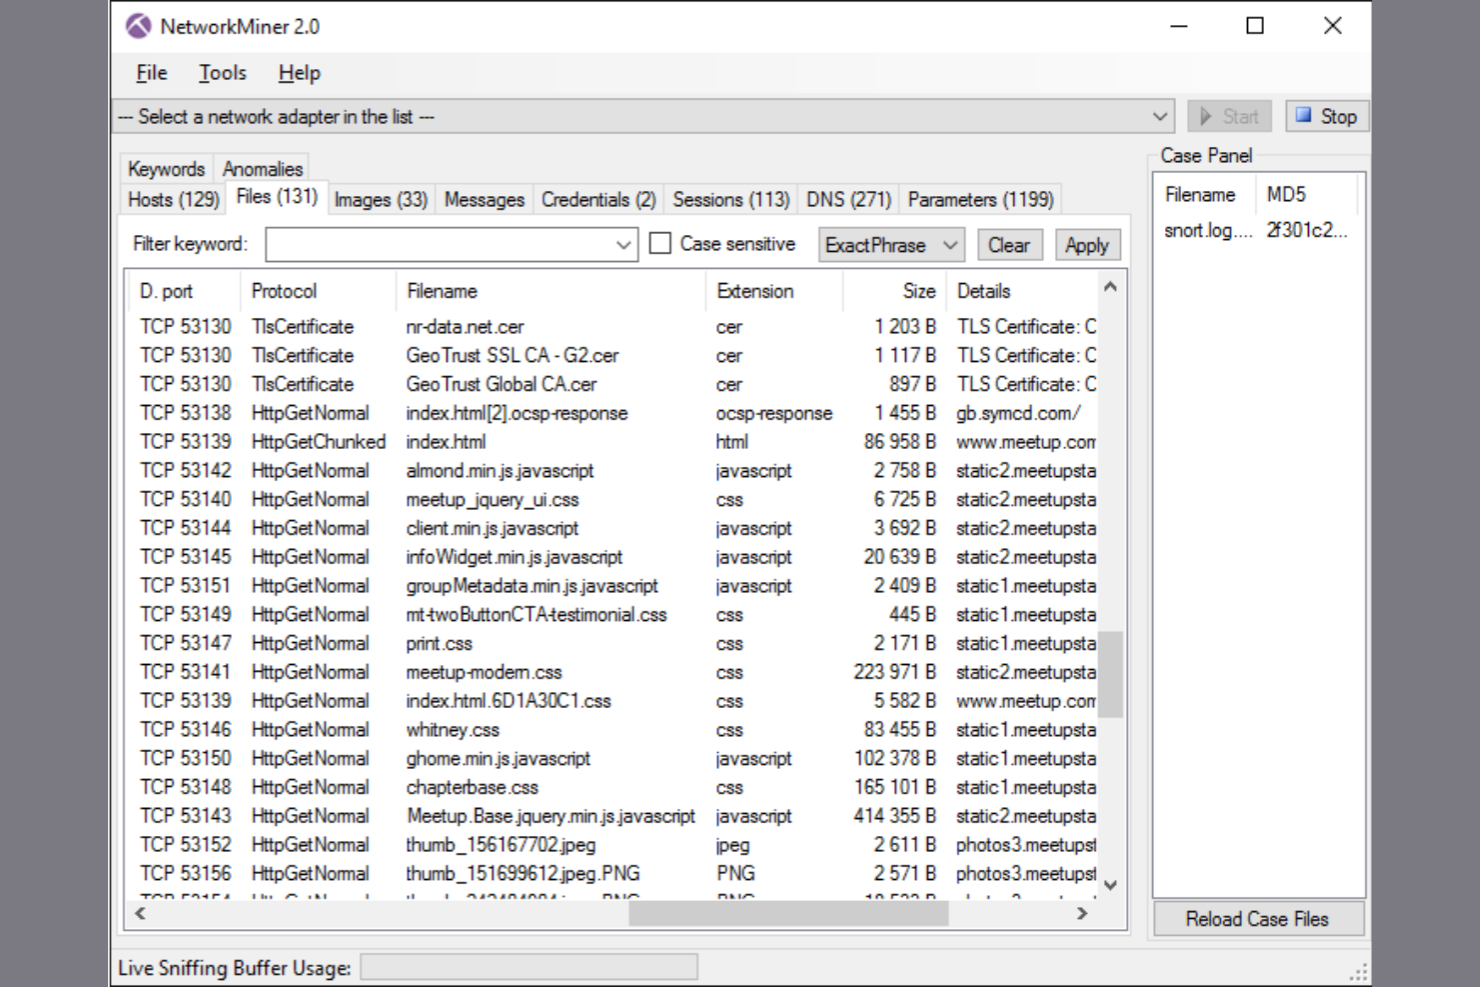
Task: Select the index.html[2].ocsp-response row
Action: pyautogui.click(x=612, y=413)
